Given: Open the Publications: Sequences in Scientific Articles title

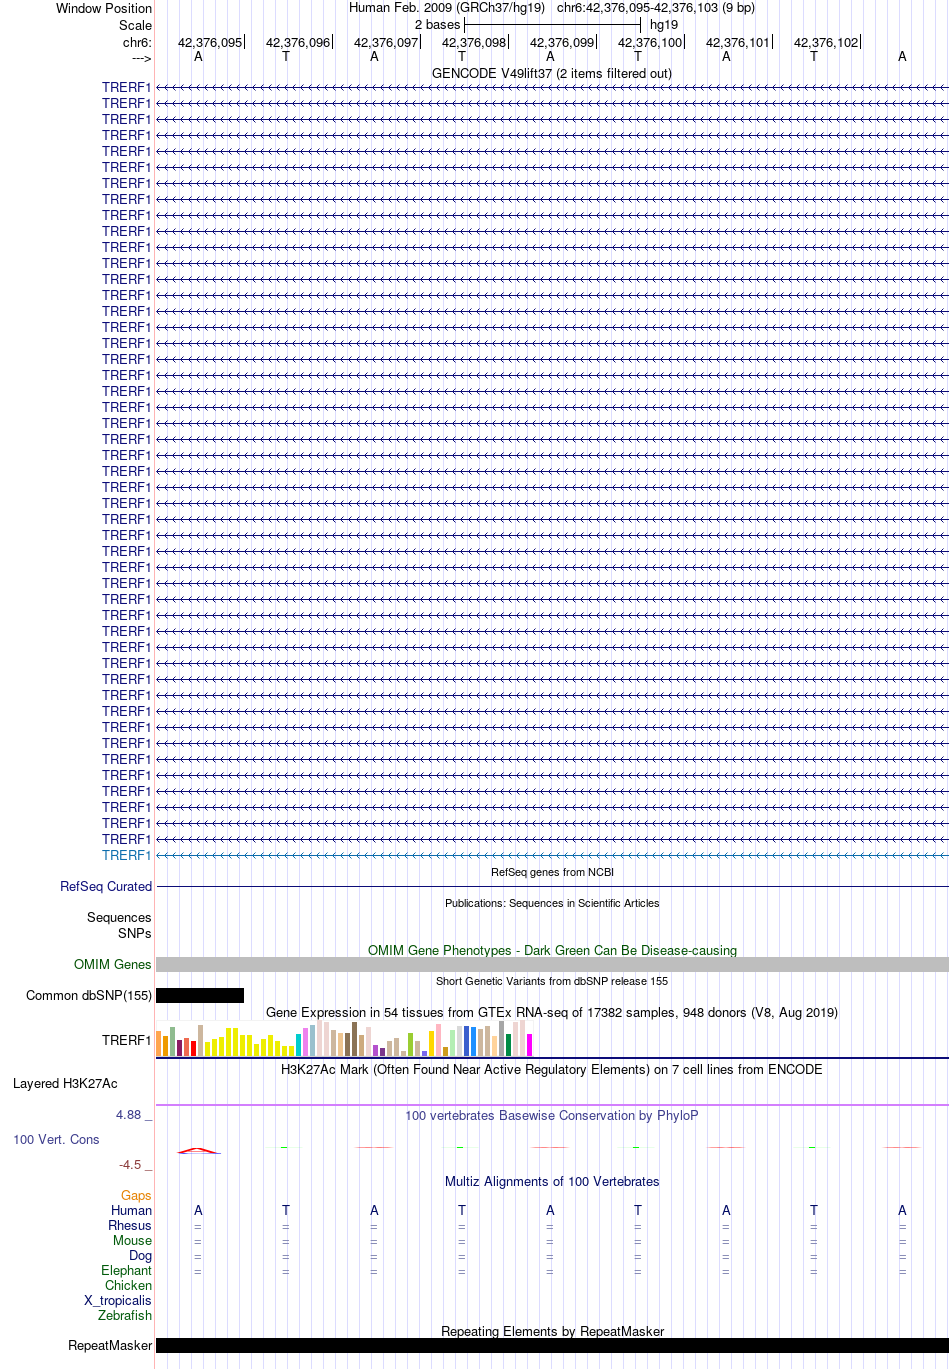Looking at the screenshot, I should [x=552, y=903].
